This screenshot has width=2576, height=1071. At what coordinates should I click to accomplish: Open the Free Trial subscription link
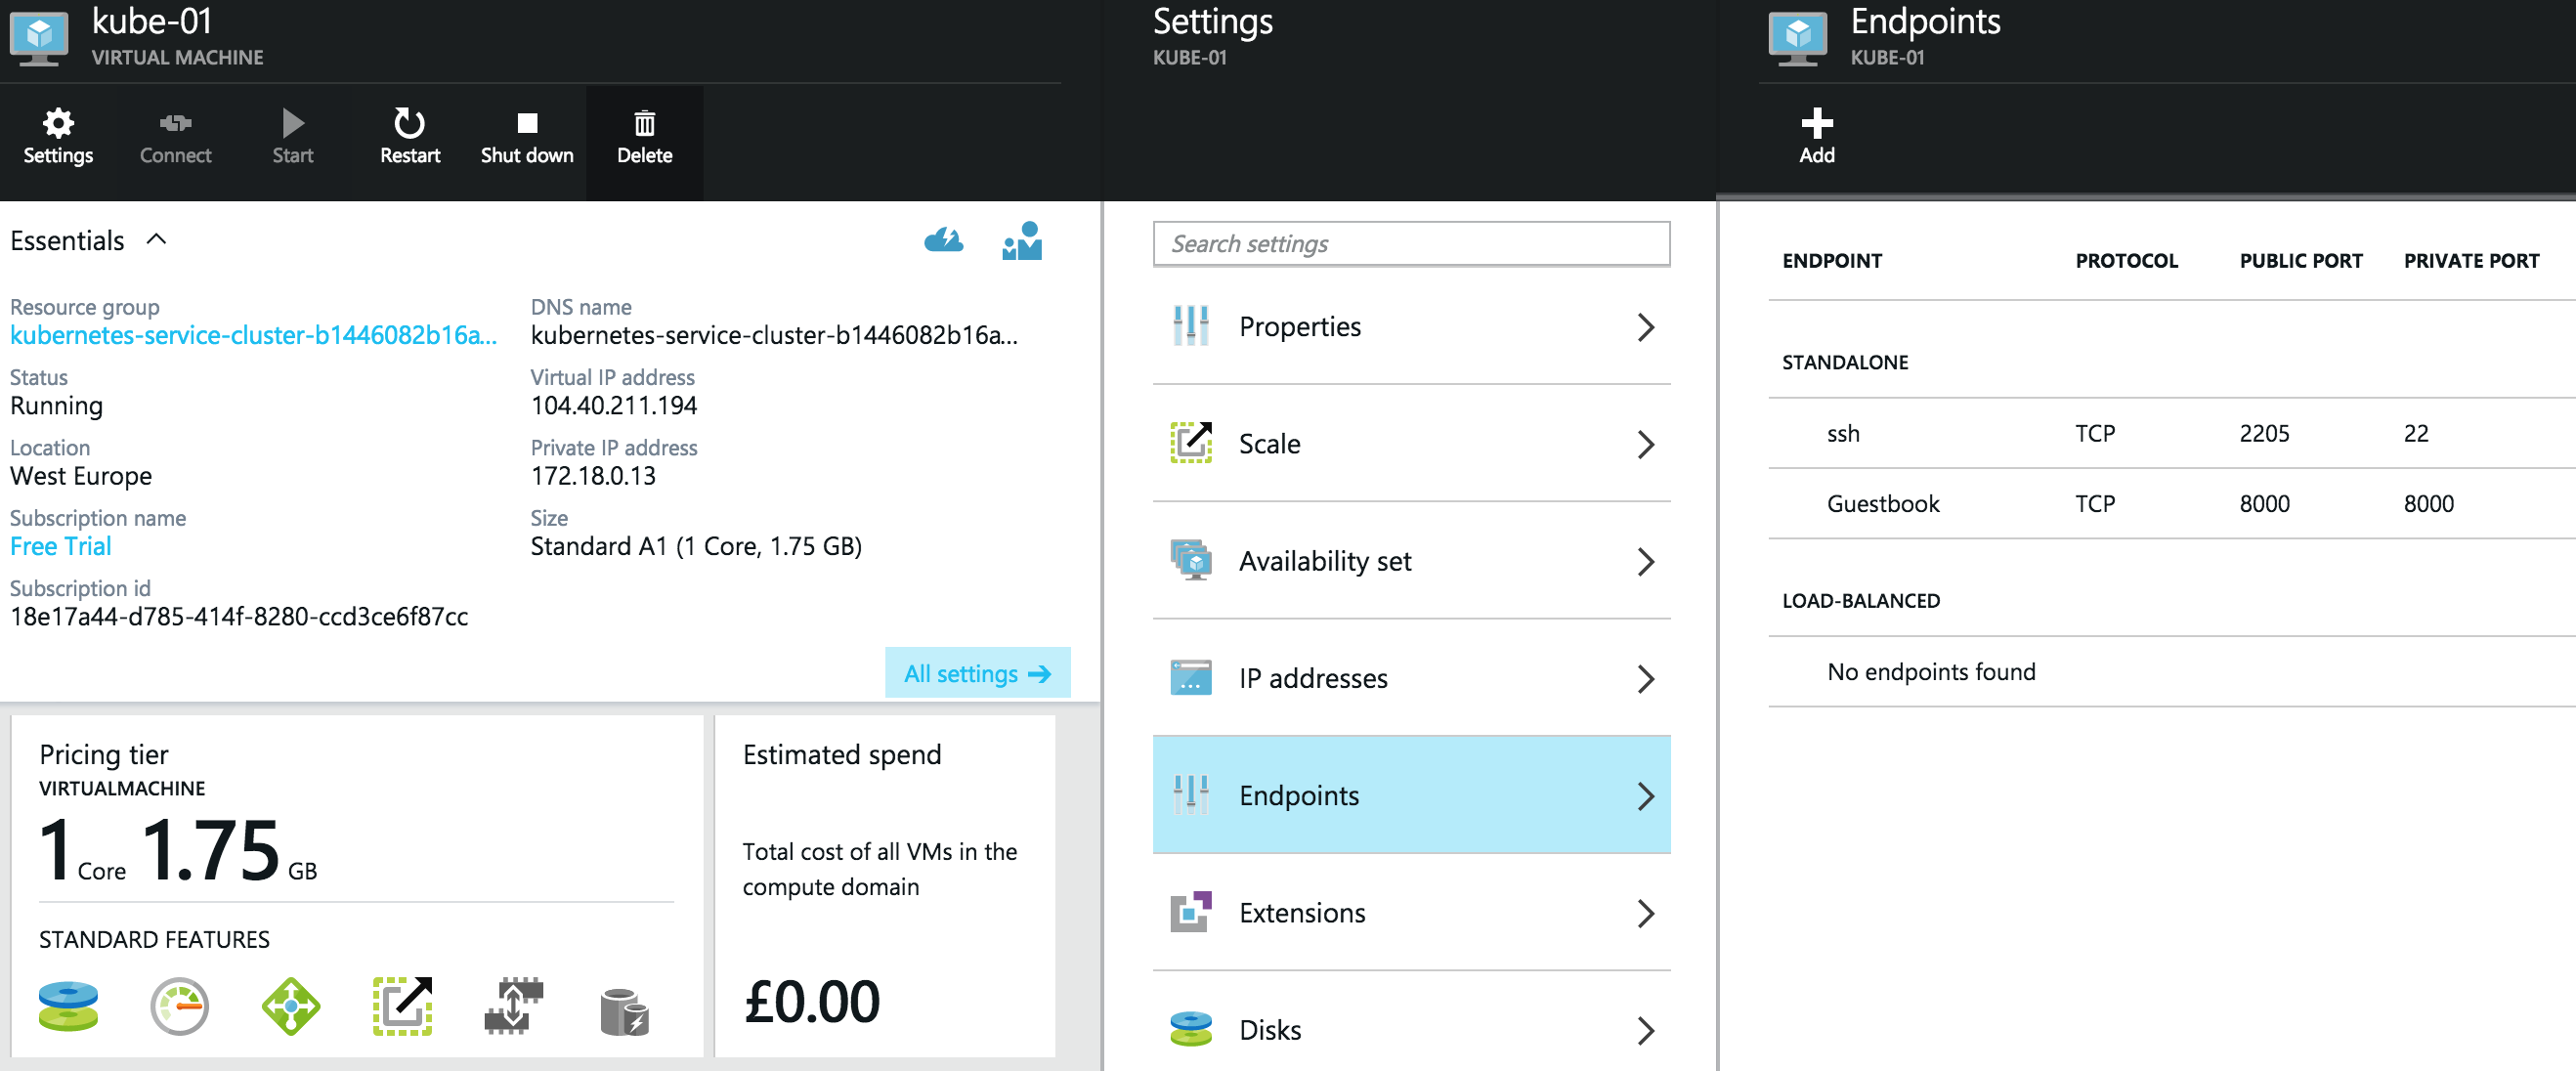point(60,546)
